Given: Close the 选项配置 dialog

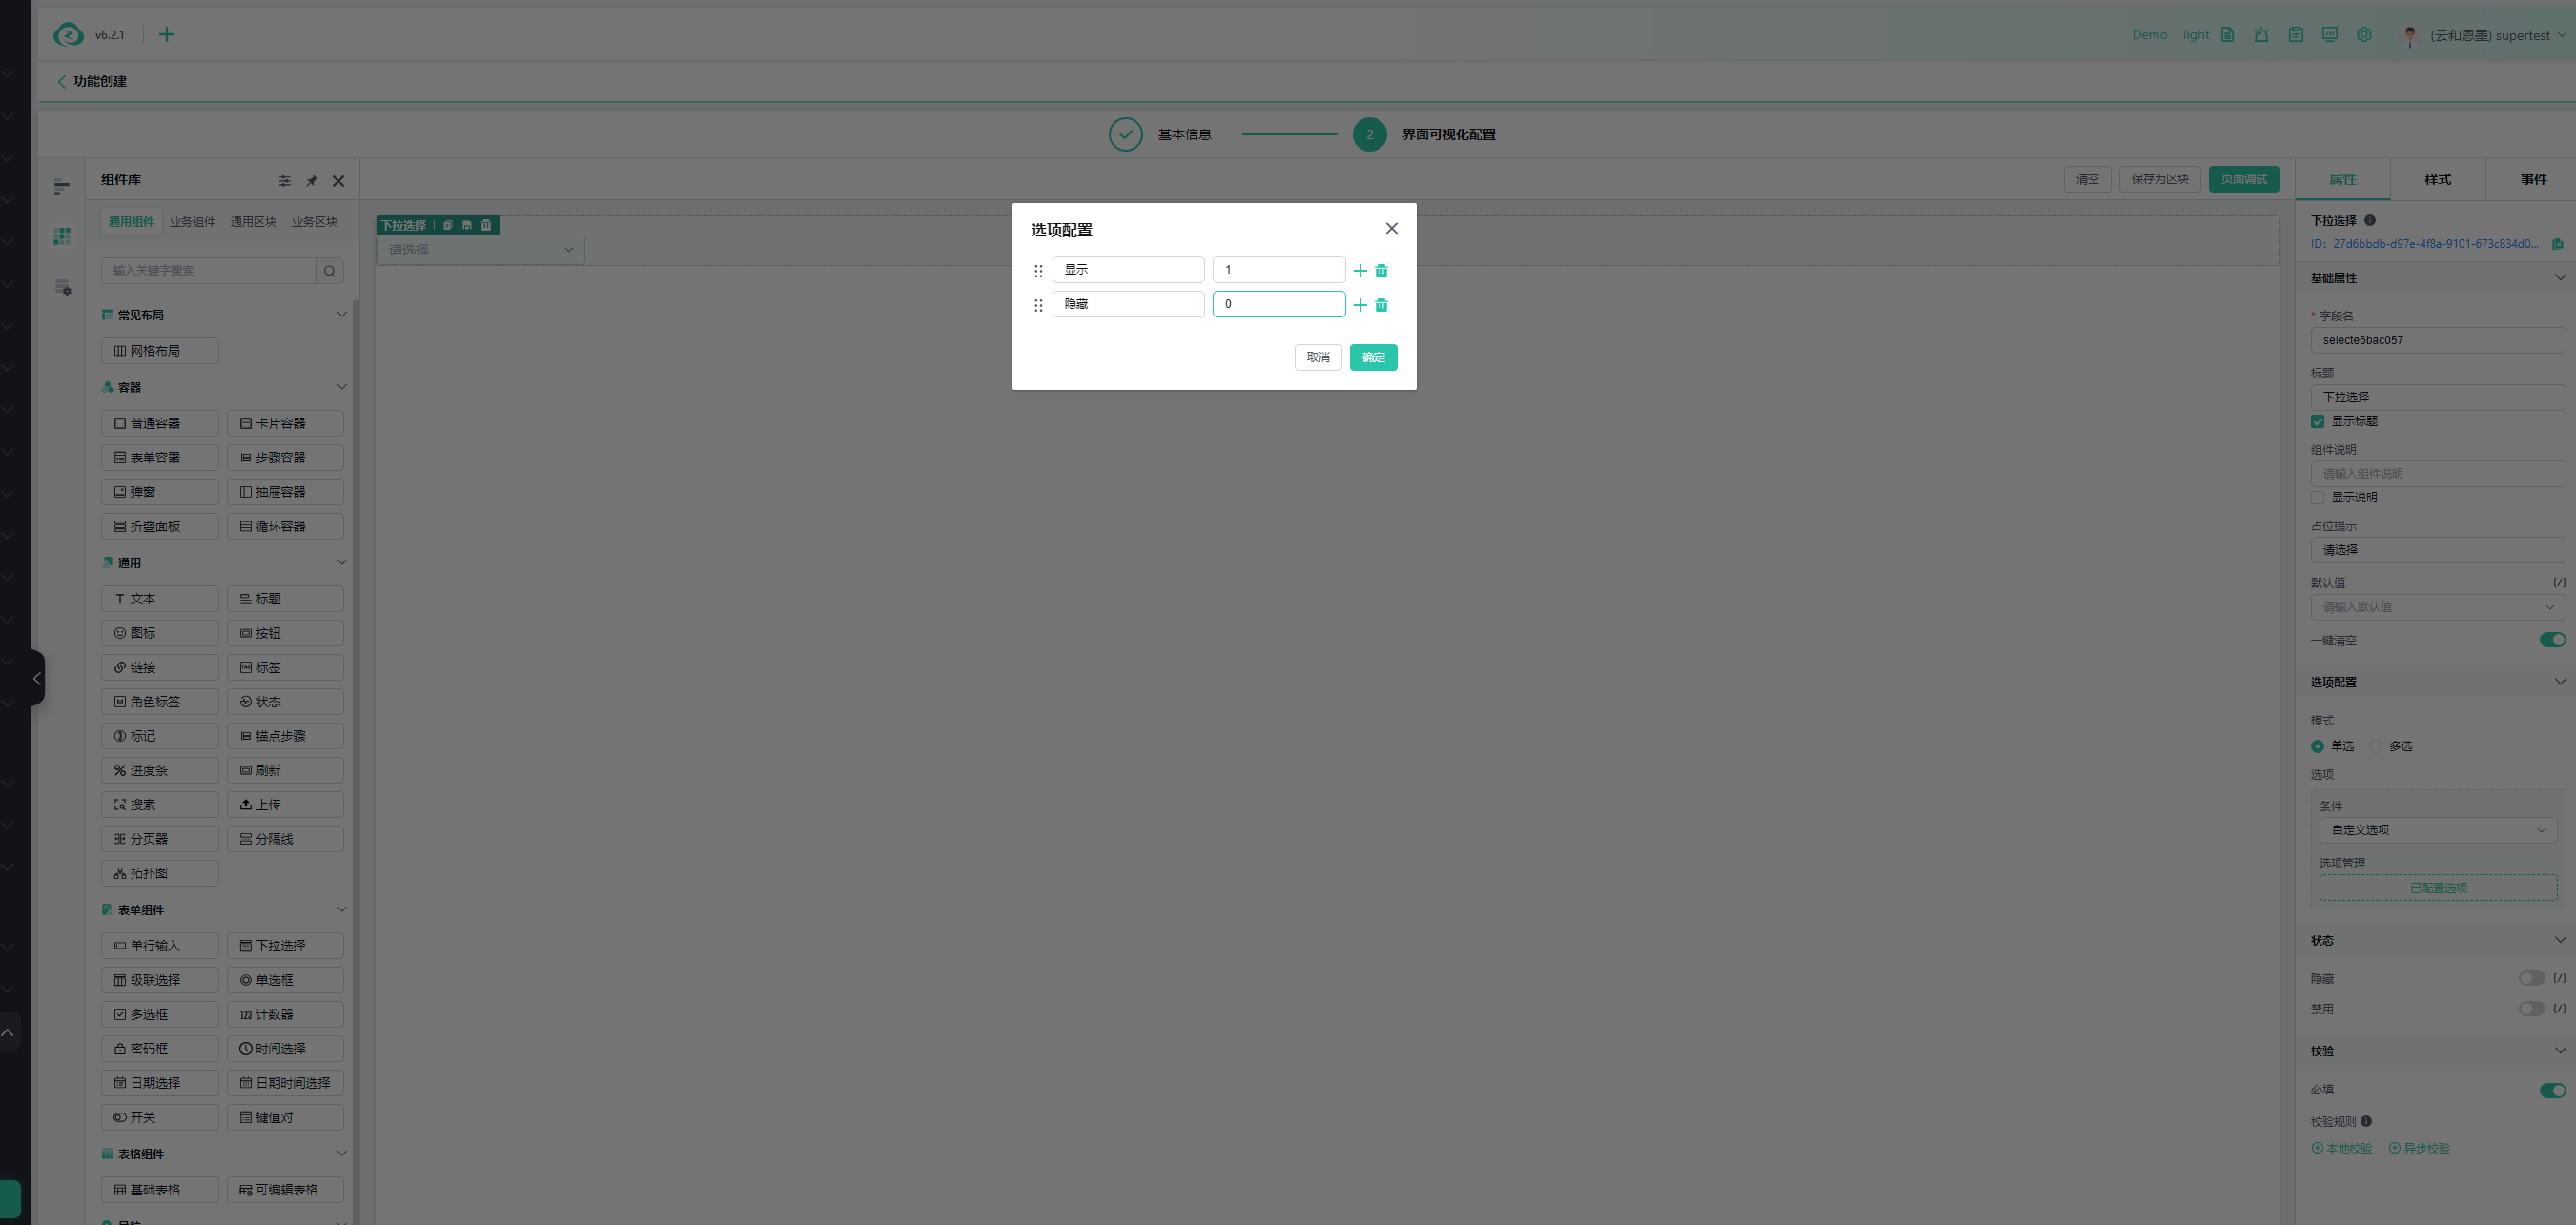Looking at the screenshot, I should pos(1391,229).
